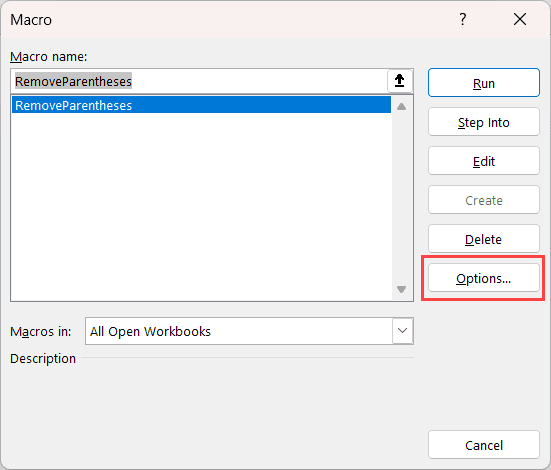Click the macro list scroll-down arrow
This screenshot has height=470, width=551.
(x=401, y=289)
